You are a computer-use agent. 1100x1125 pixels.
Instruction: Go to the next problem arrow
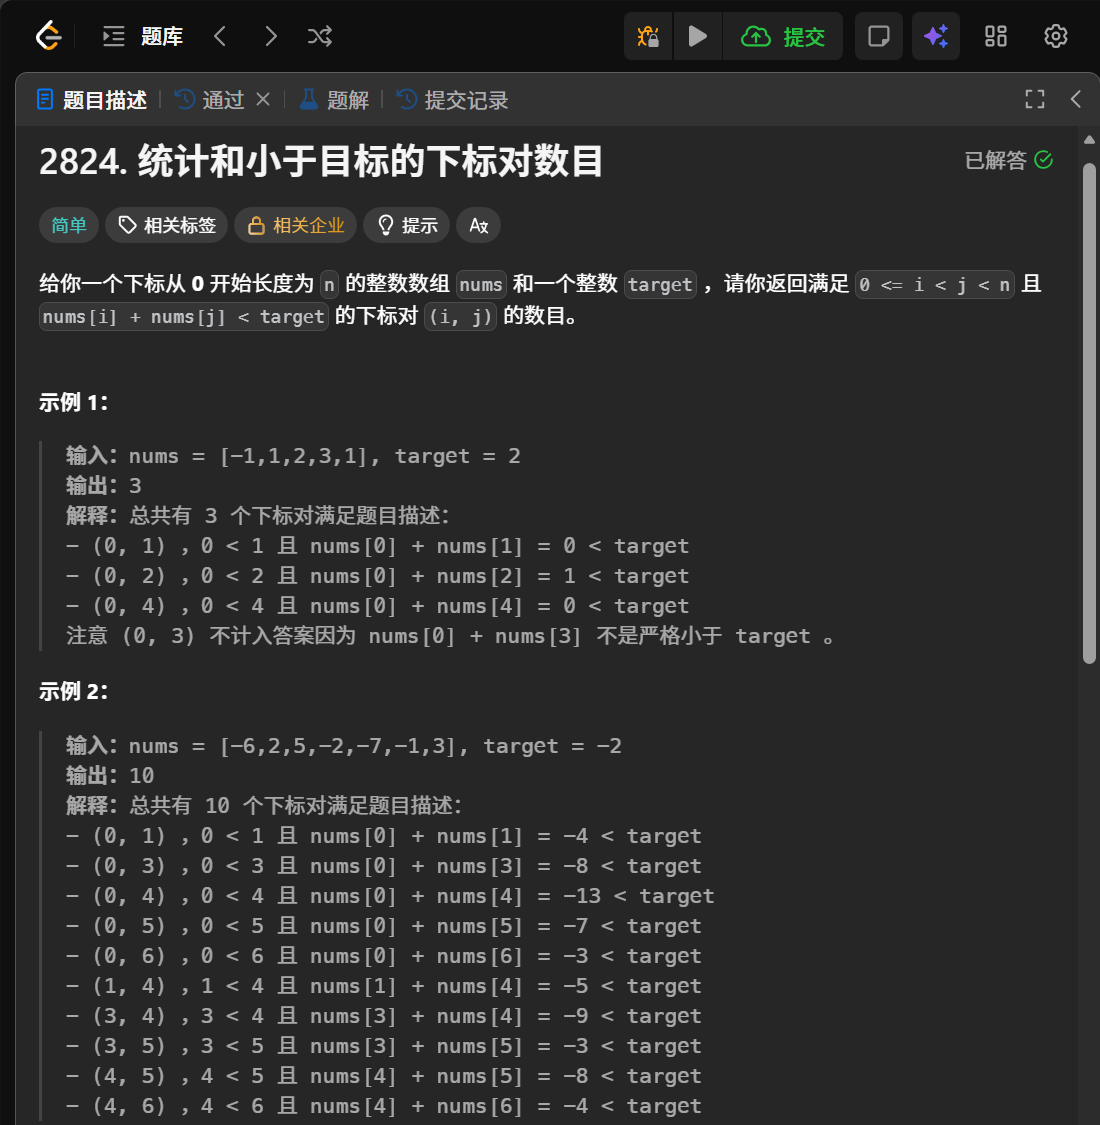coord(271,36)
